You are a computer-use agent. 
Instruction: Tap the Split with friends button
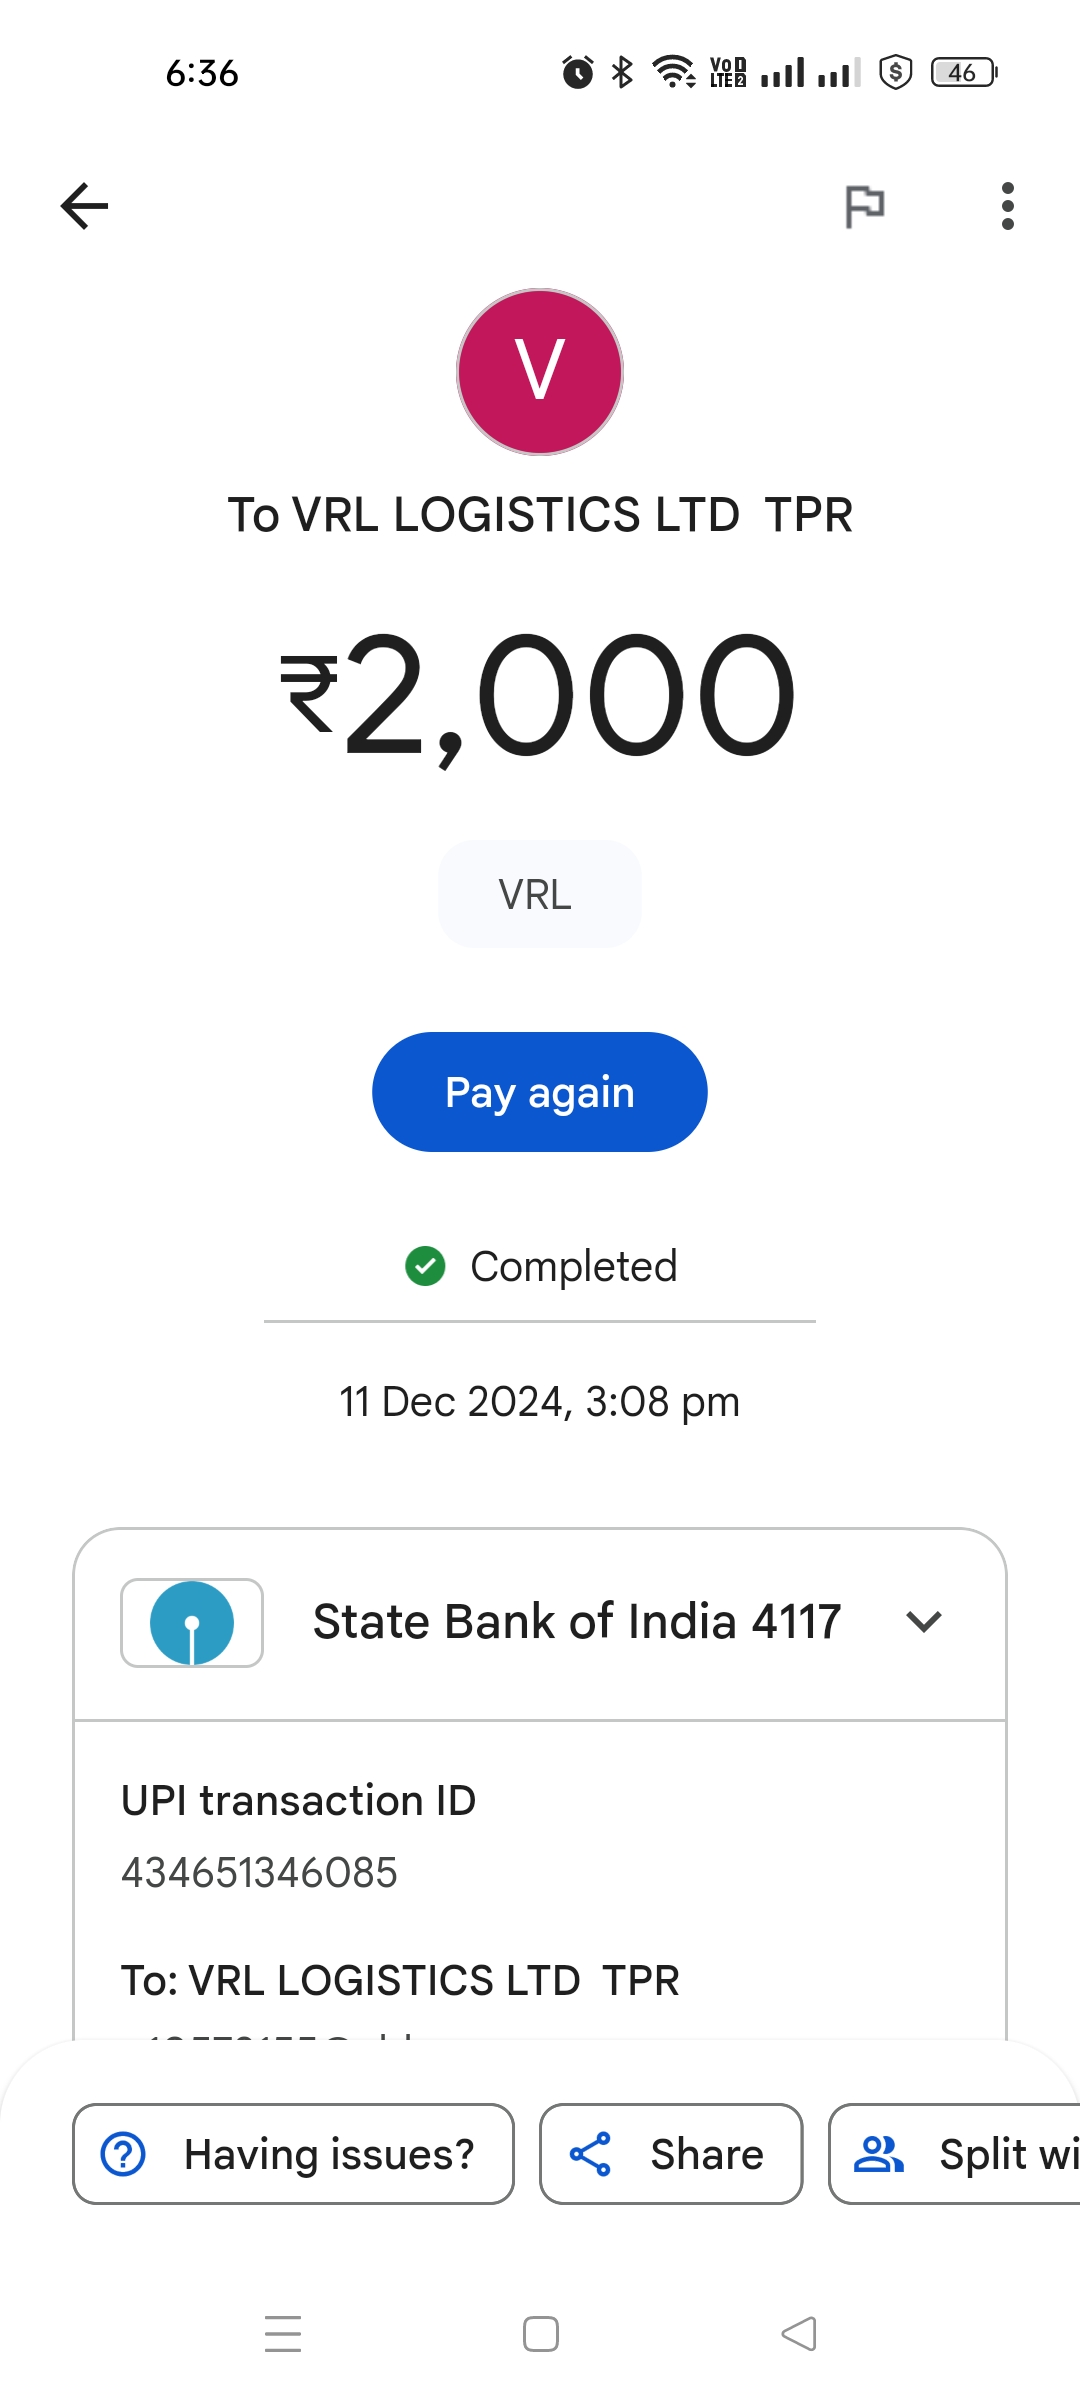[x=955, y=2154]
